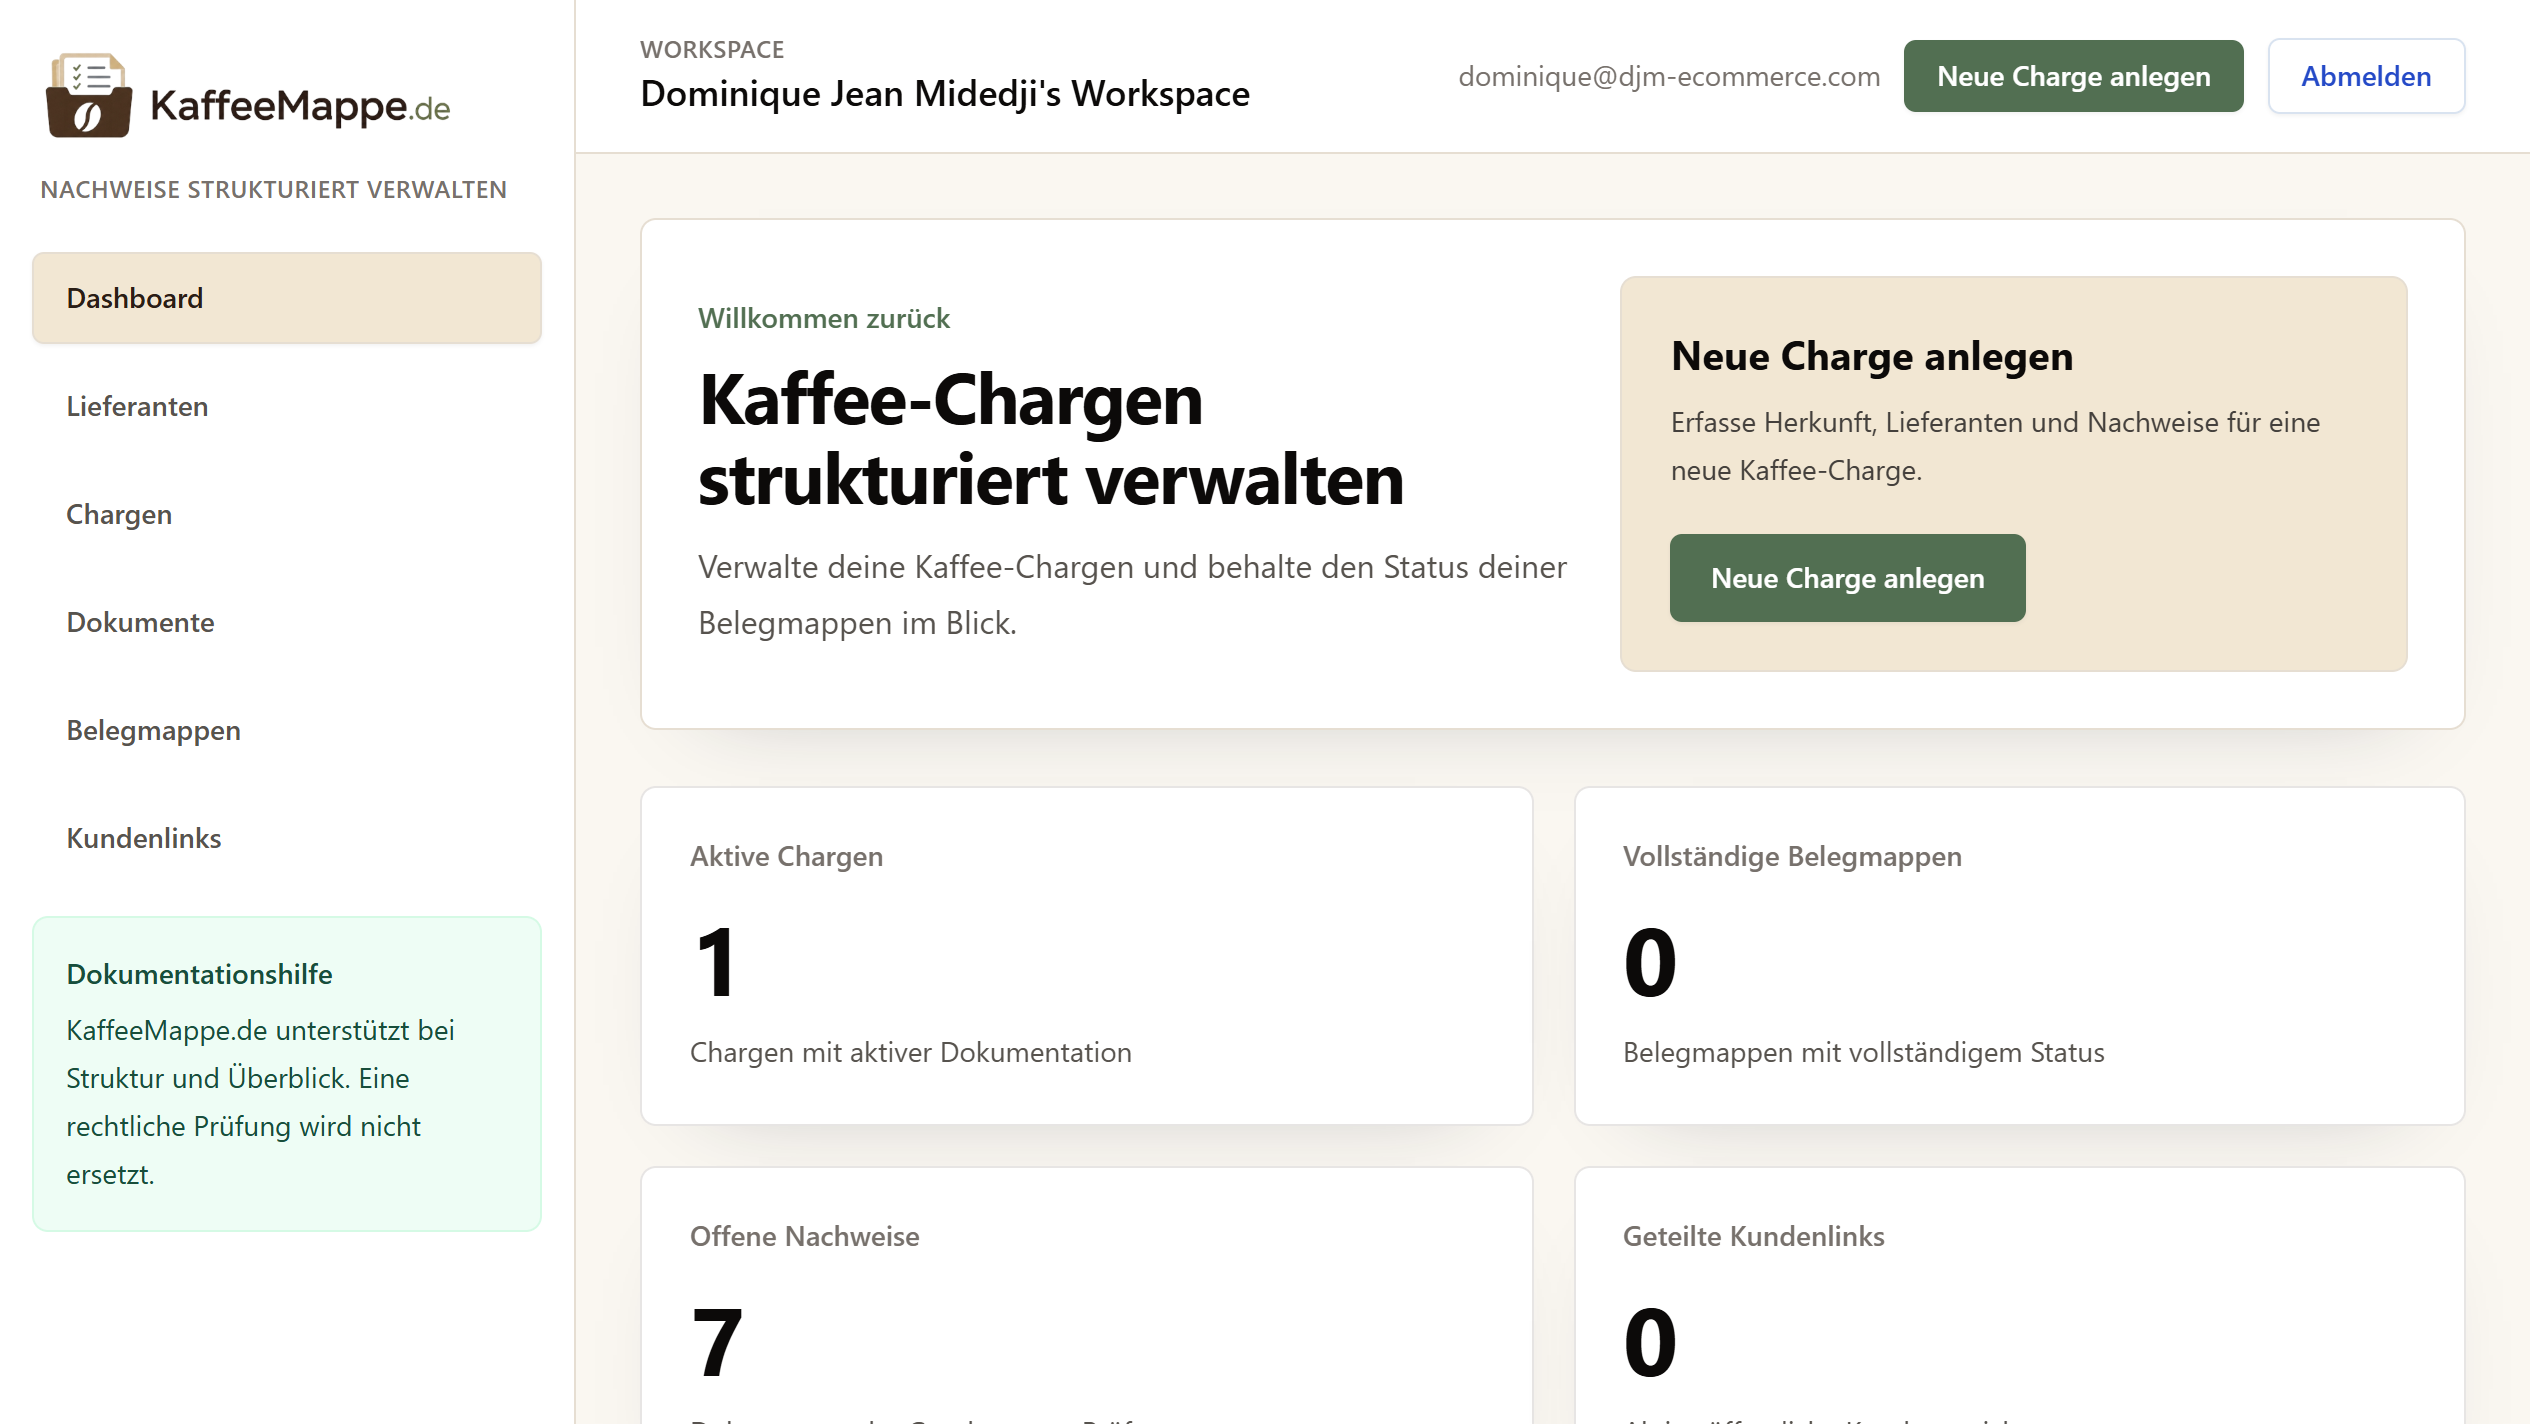Click the NACHWEISE STRUKTURIERT VERWALTEN tagline
The width and height of the screenshot is (2530, 1424).
273,189
